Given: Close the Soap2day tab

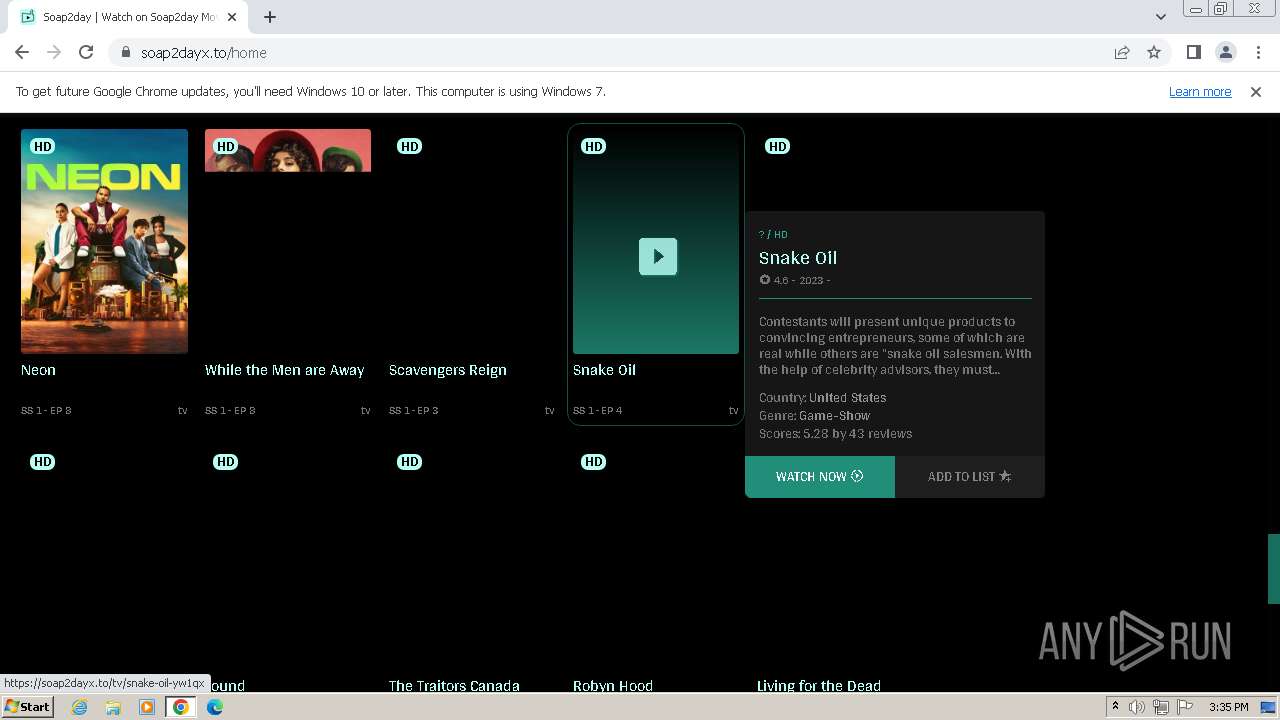Looking at the screenshot, I should [x=232, y=17].
